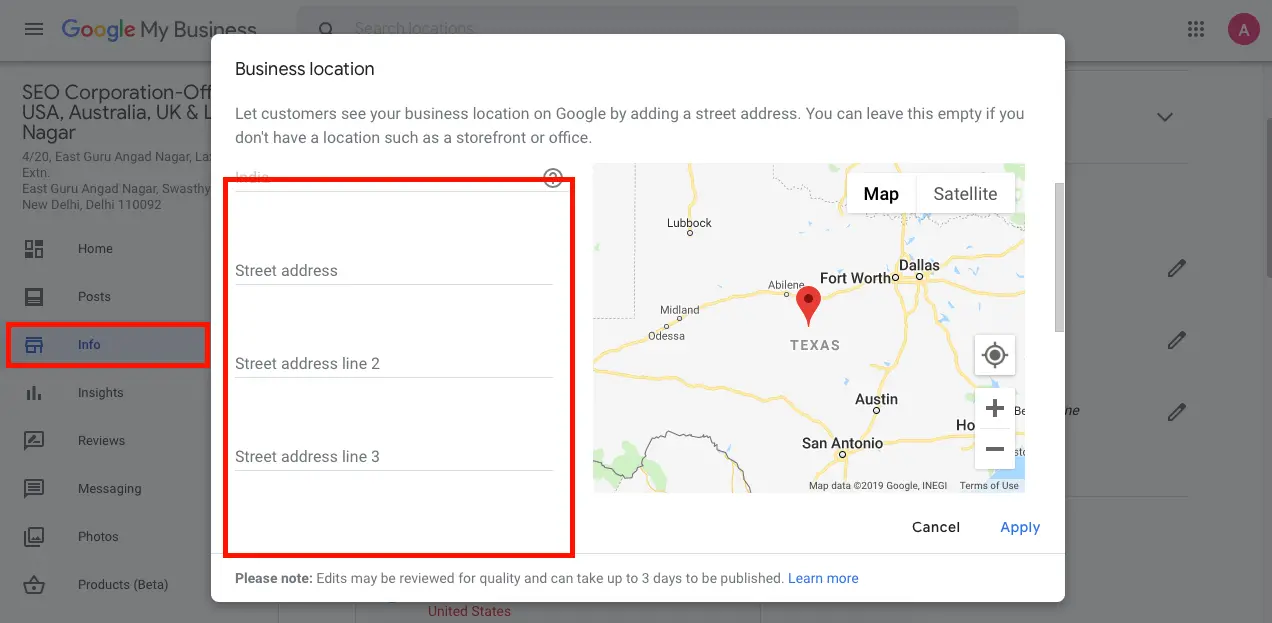Open Products (Beta) in the sidebar
Screen dimensions: 1272x623
pyautogui.click(x=123, y=585)
